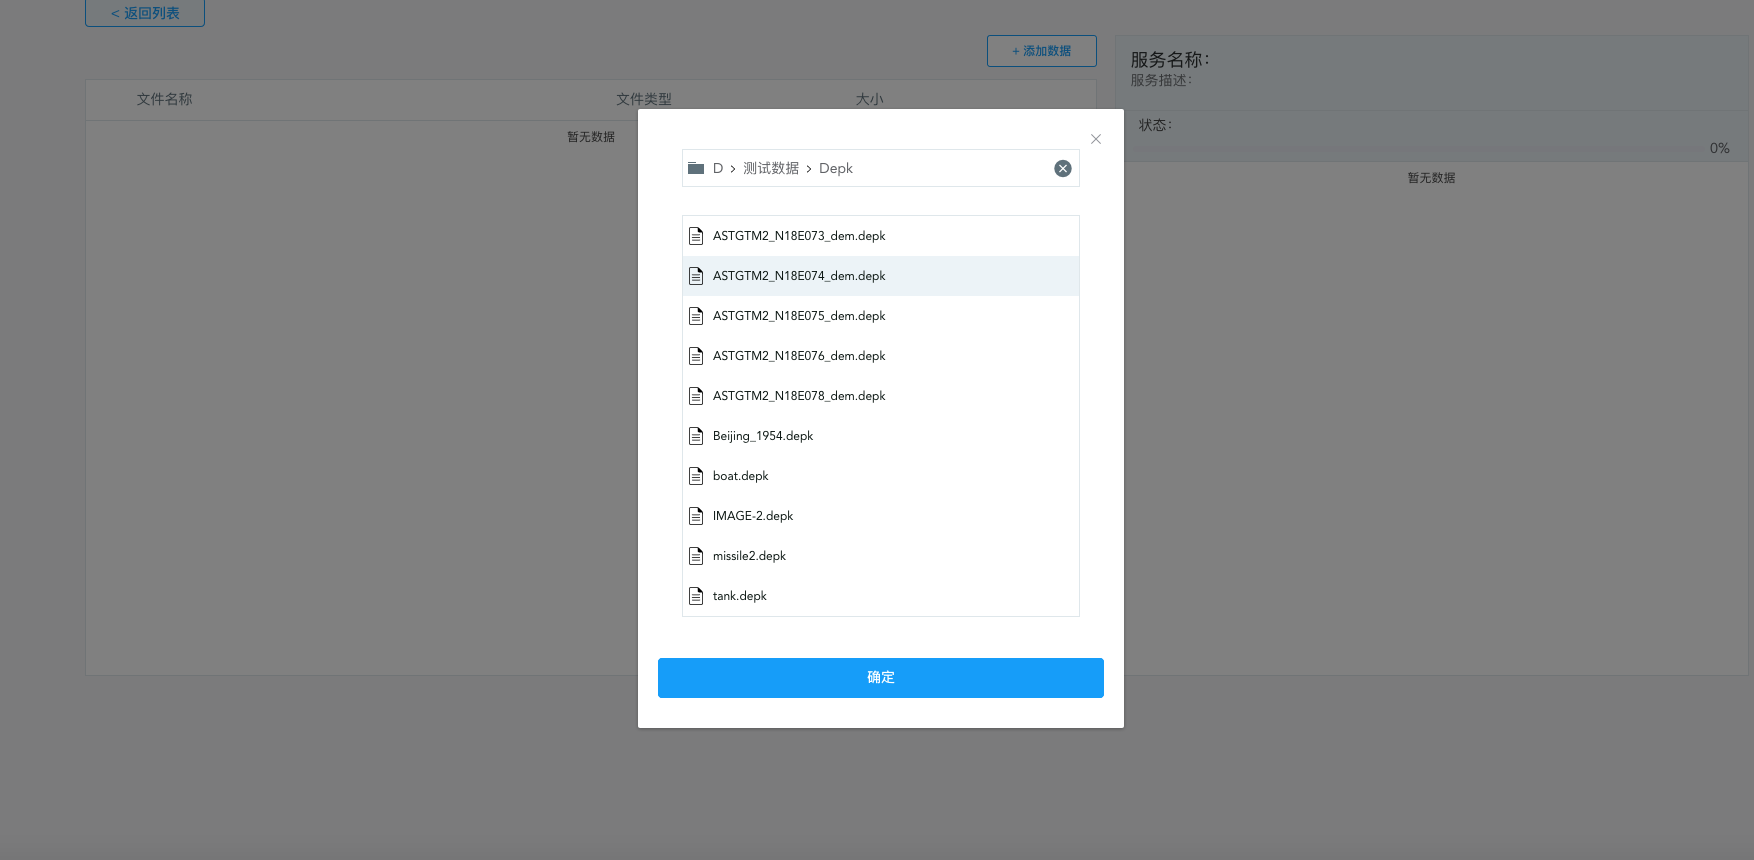Click file icon beside ASTGTM2_N18E076_dem.depk
This screenshot has height=860, width=1754.
(696, 356)
